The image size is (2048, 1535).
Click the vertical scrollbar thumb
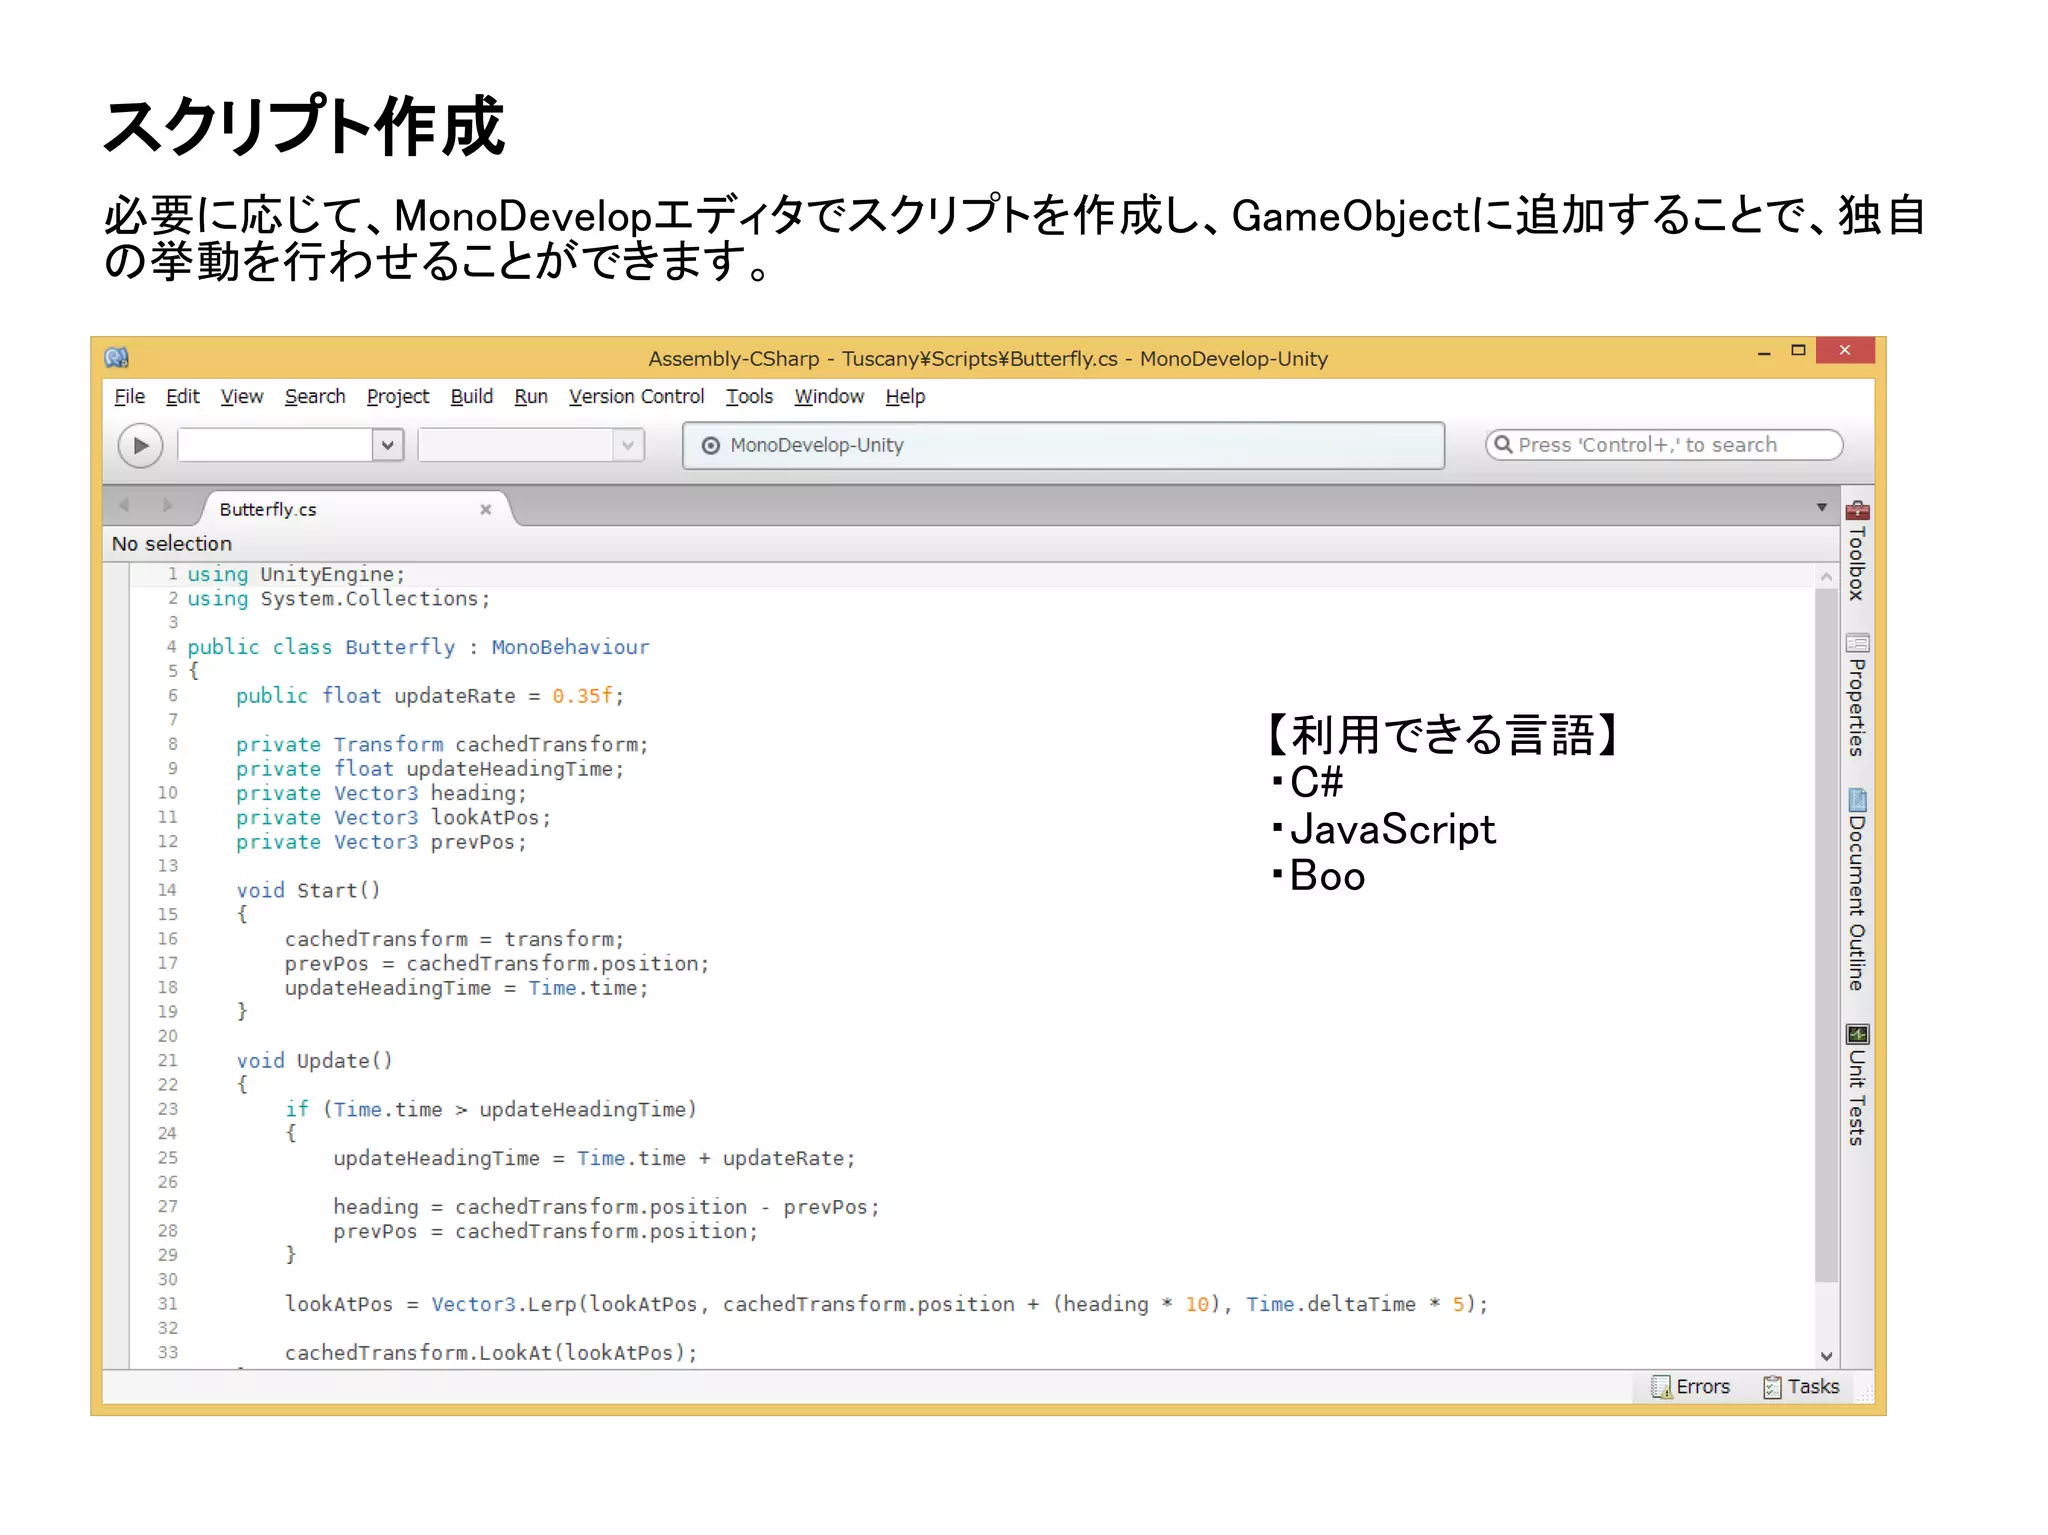1826,935
